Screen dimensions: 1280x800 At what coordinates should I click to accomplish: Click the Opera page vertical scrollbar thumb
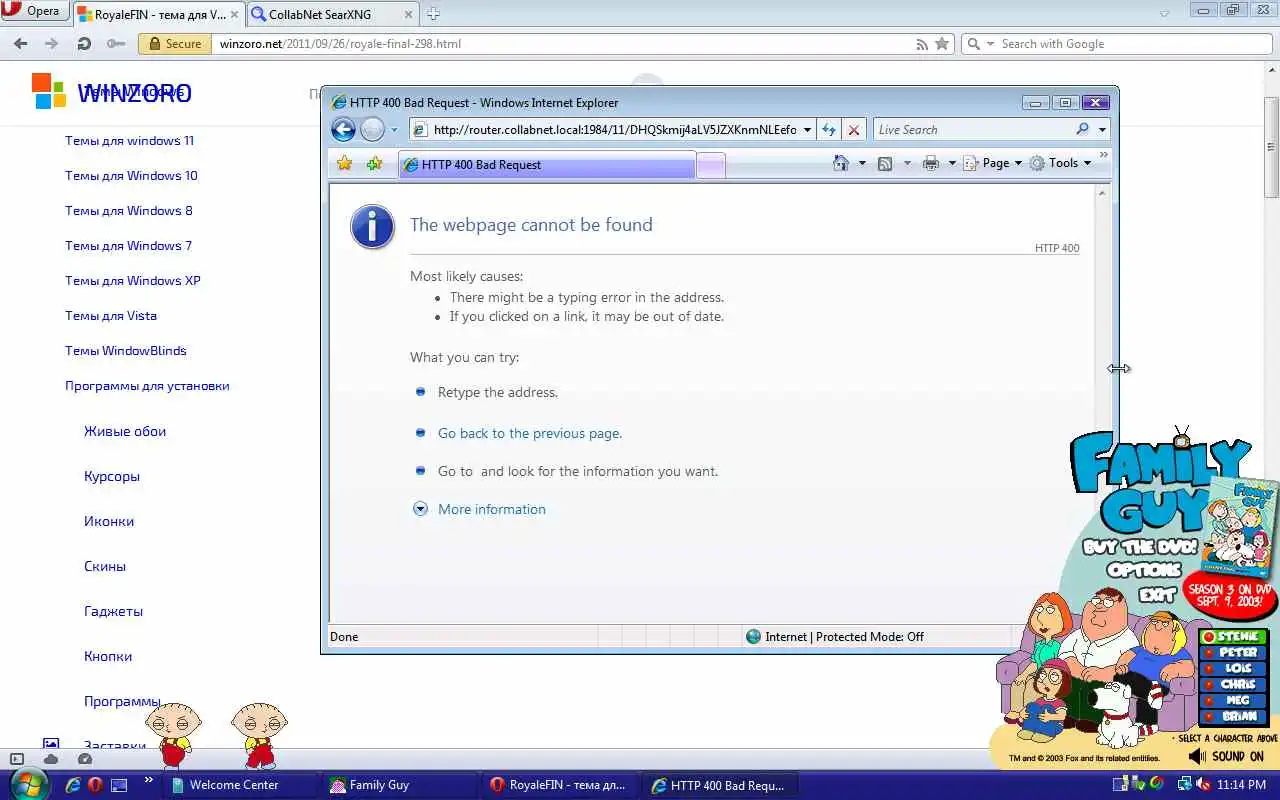tap(1271, 148)
